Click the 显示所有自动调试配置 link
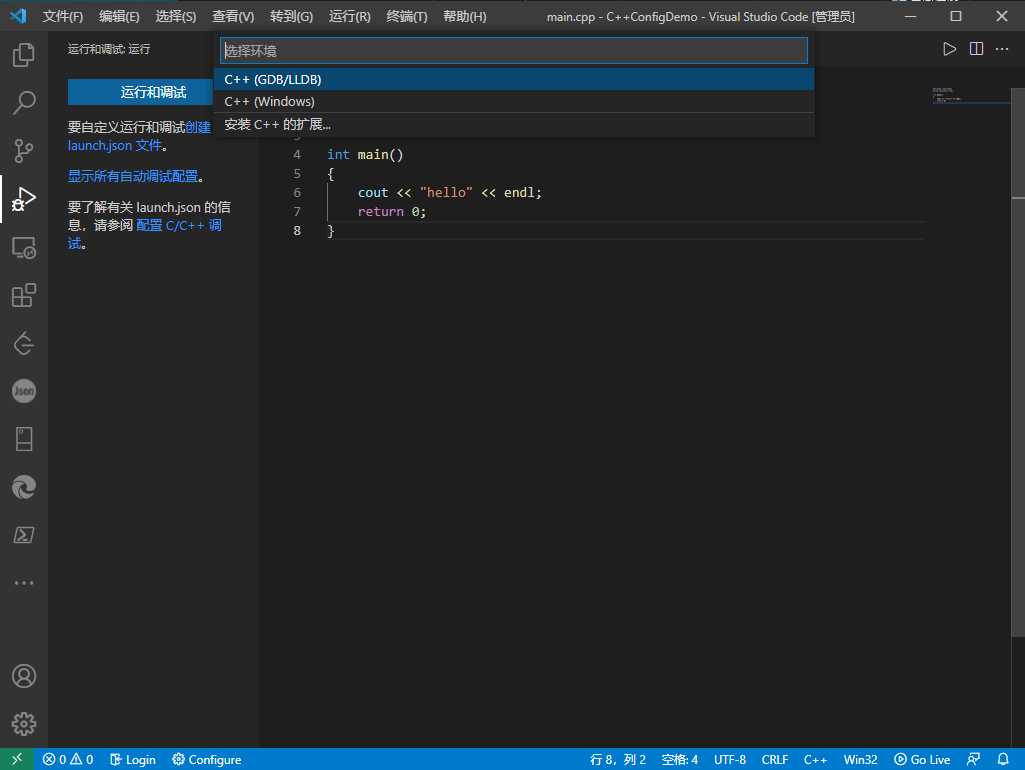 [133, 176]
